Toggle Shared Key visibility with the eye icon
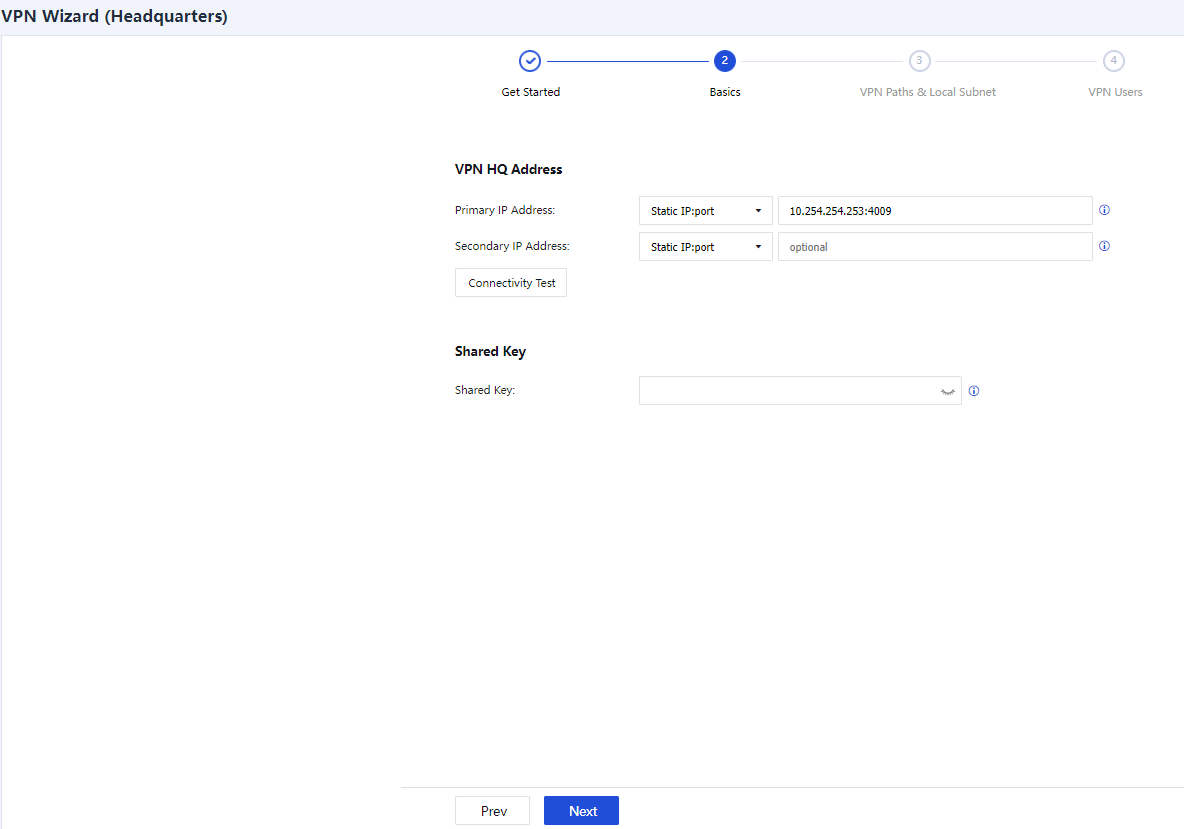 tap(947, 392)
